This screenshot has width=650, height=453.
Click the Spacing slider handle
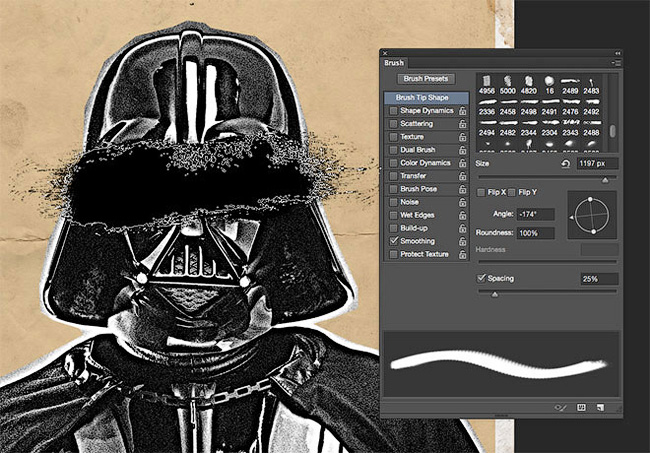pyautogui.click(x=495, y=295)
